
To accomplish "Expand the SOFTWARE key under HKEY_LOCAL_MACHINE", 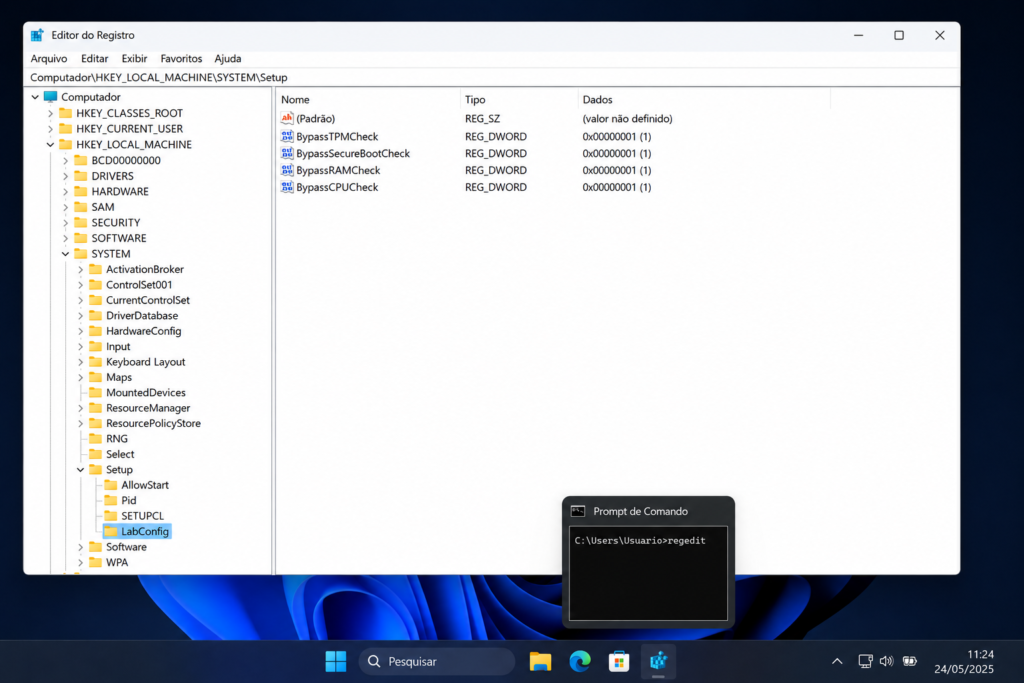I will pyautogui.click(x=65, y=238).
